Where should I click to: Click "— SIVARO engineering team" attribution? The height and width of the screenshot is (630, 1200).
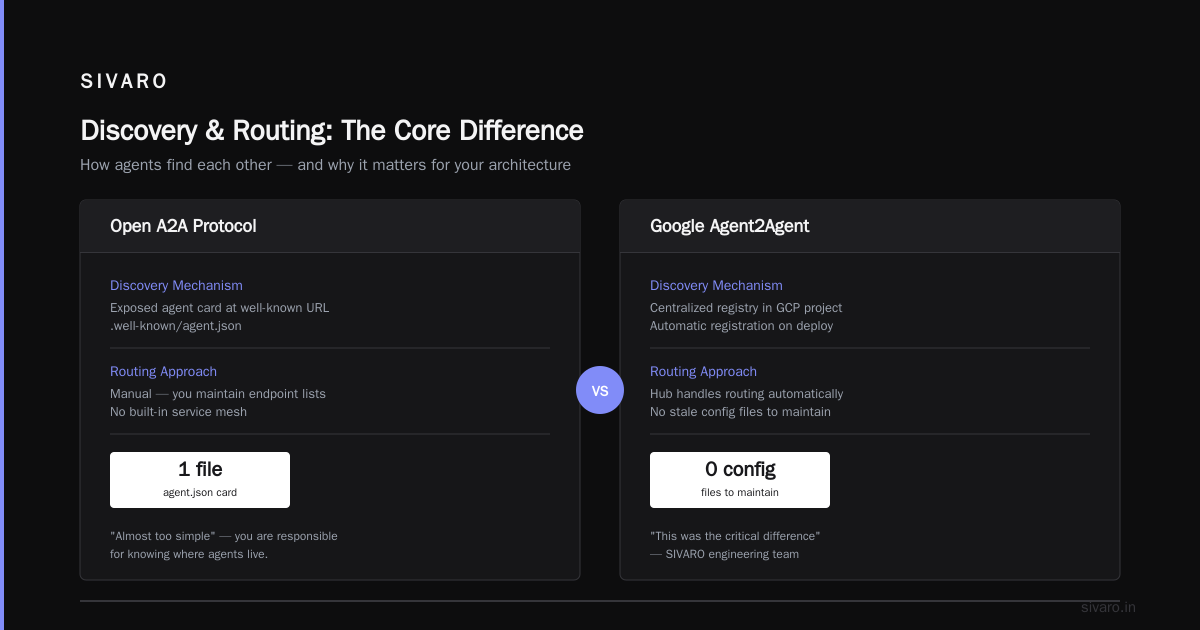[x=724, y=554]
